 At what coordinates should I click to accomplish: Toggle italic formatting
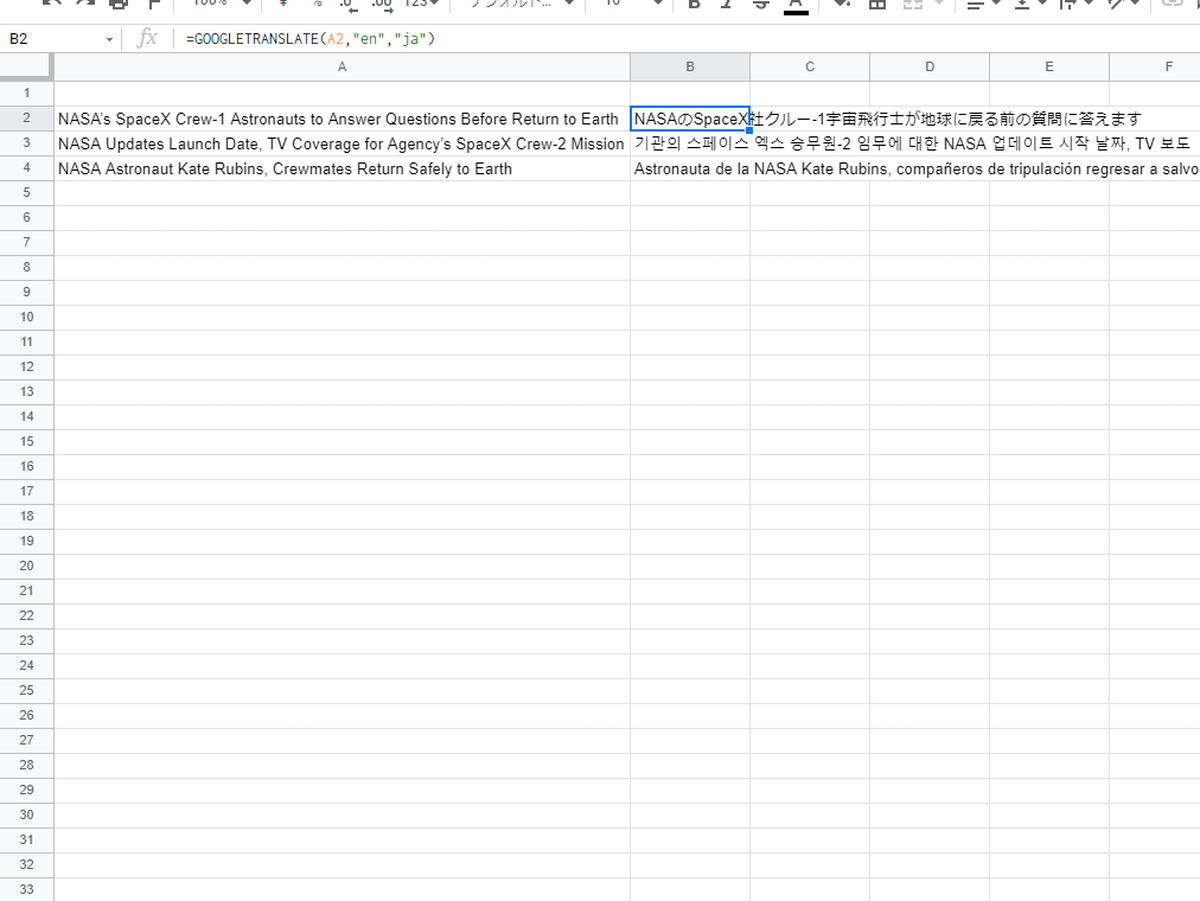point(727,4)
